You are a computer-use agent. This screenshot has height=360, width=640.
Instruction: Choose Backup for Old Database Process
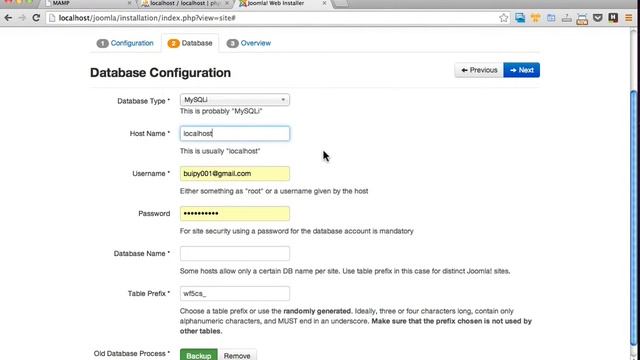(x=199, y=355)
